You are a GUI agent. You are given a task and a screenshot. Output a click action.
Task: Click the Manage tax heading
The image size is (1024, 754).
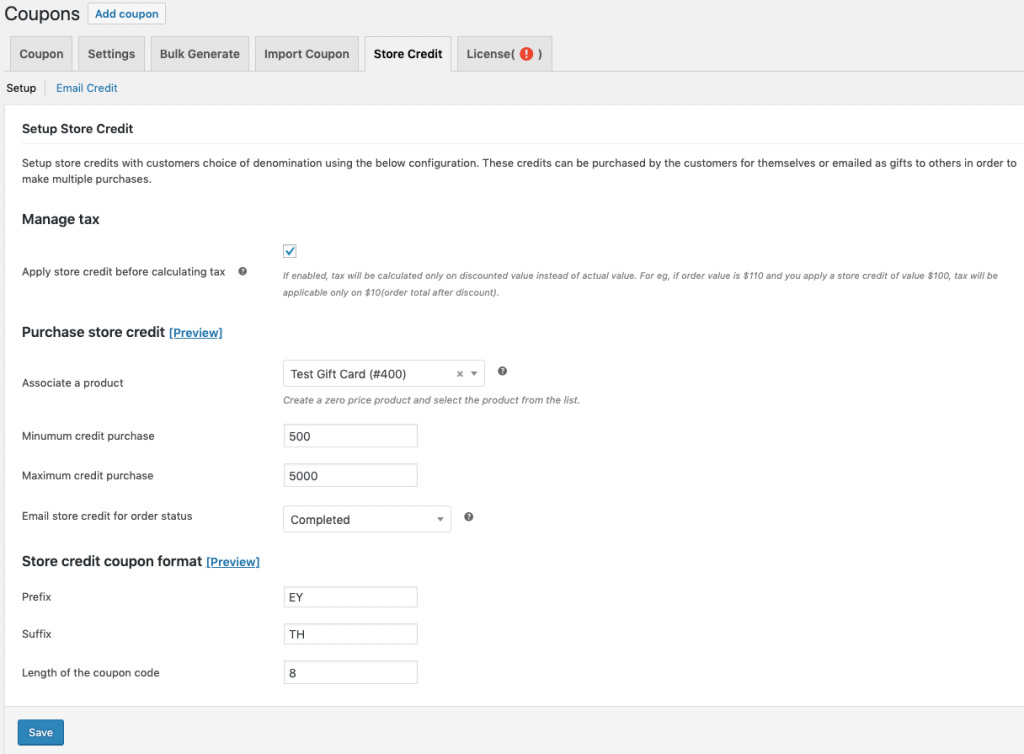coord(61,219)
